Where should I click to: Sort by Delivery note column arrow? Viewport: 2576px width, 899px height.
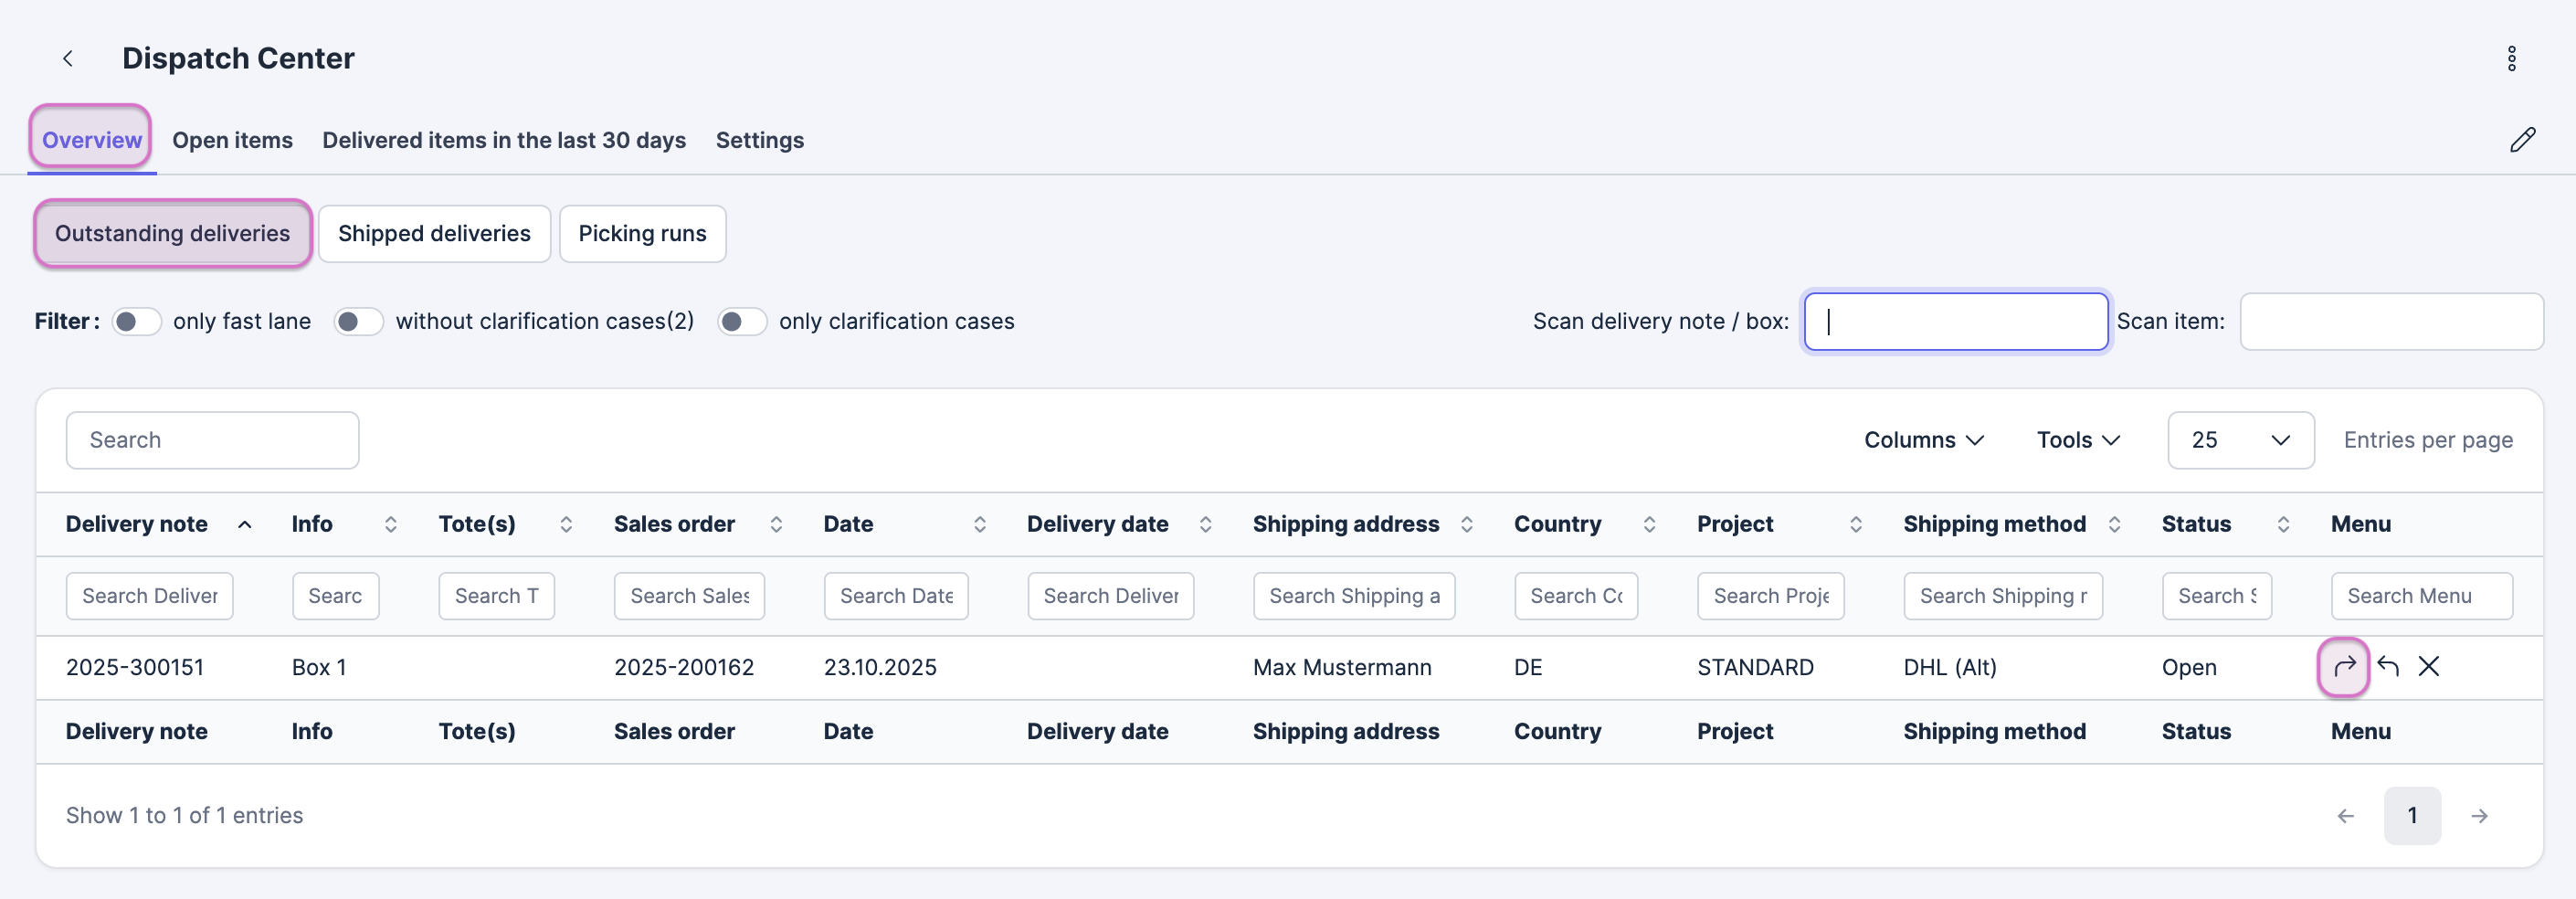245,524
